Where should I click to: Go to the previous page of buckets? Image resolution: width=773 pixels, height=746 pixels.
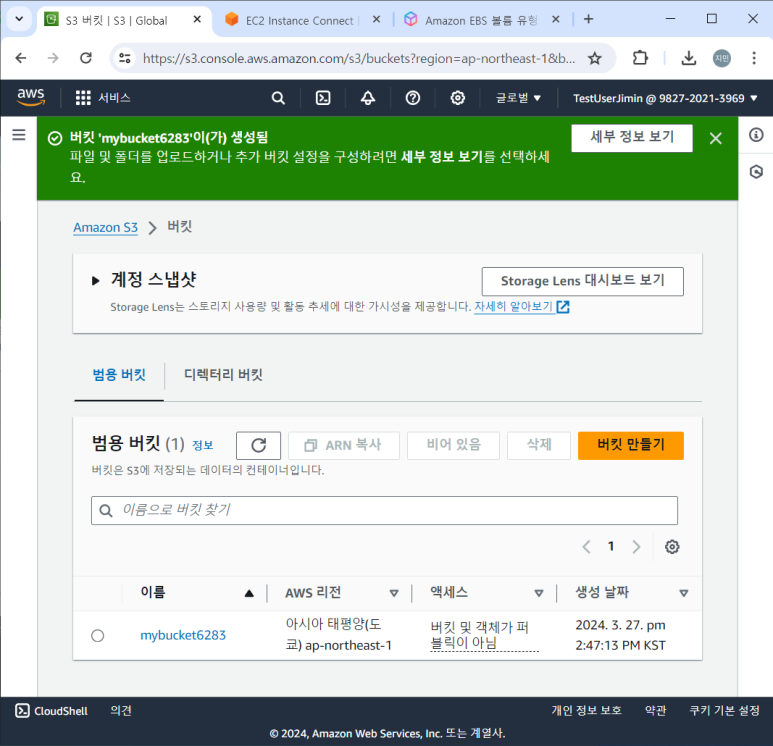click(586, 546)
